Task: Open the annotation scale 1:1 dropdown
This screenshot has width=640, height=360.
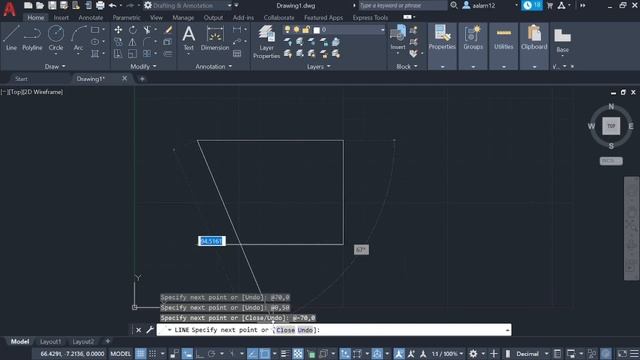Action: point(447,353)
